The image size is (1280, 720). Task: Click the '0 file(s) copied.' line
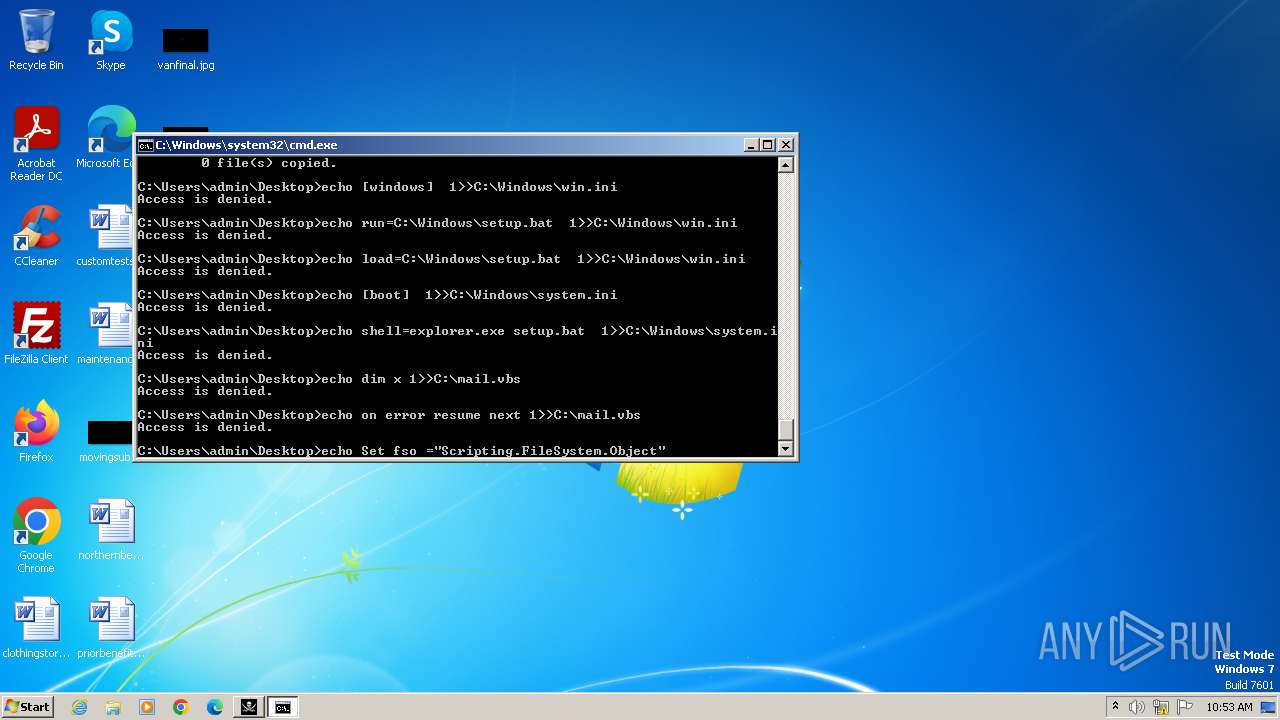point(269,163)
